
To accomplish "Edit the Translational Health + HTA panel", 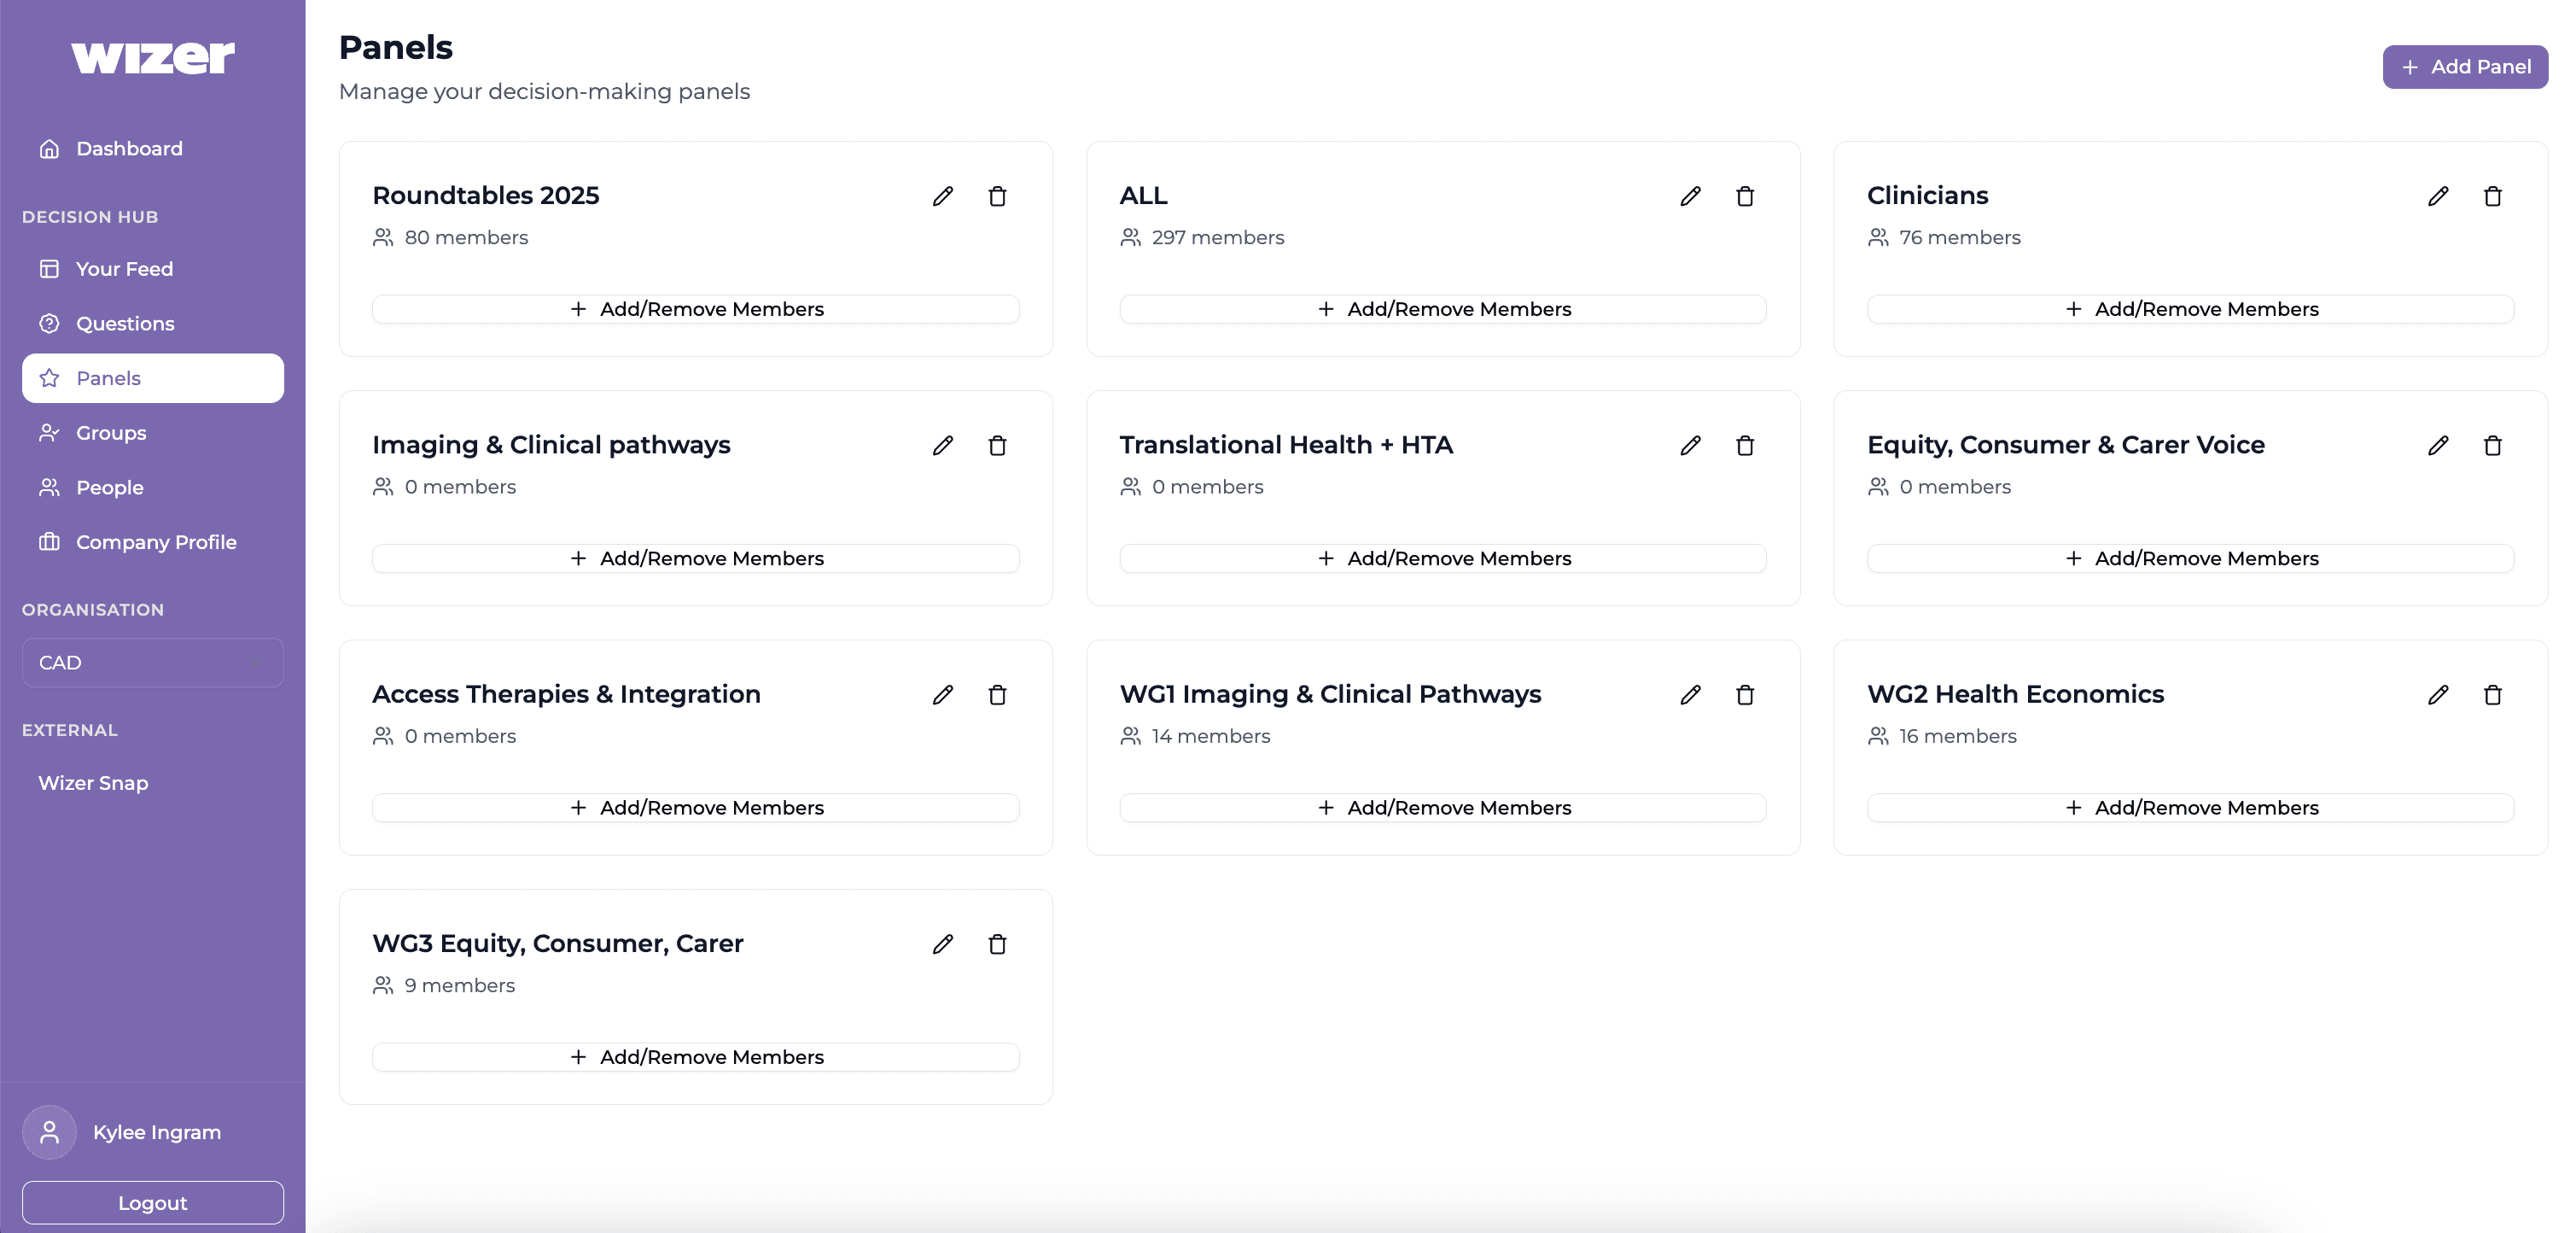I will click(1689, 446).
